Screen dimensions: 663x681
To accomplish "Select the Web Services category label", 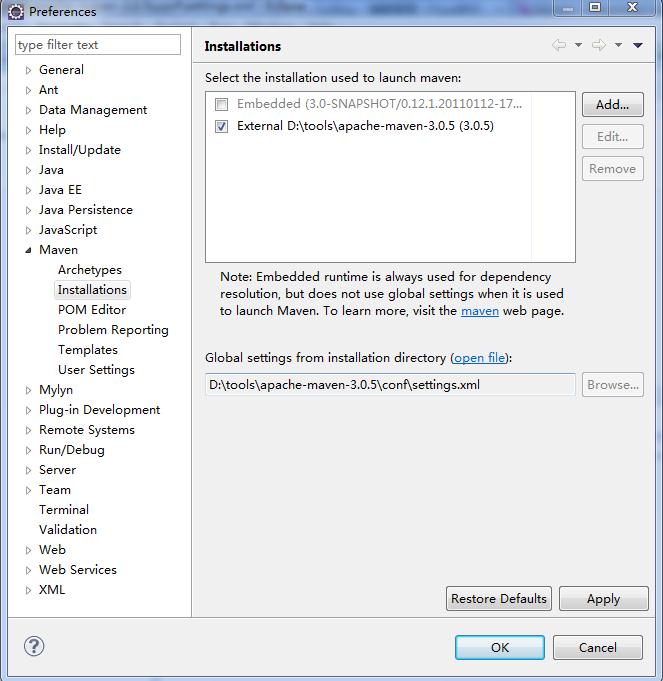I will 78,569.
